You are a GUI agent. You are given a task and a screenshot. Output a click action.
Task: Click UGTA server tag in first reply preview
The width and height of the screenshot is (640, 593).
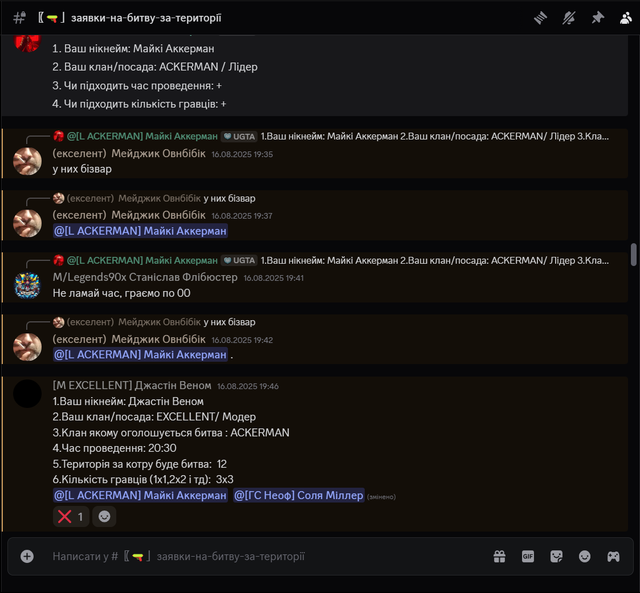point(240,136)
